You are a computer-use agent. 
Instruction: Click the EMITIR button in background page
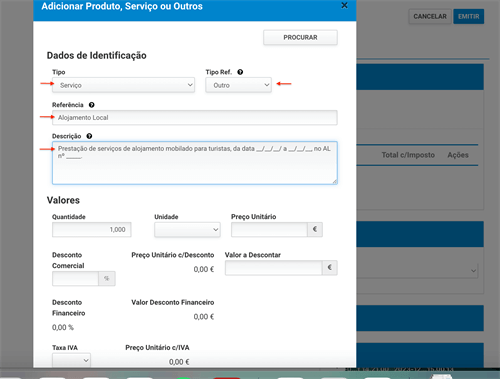[x=469, y=16]
